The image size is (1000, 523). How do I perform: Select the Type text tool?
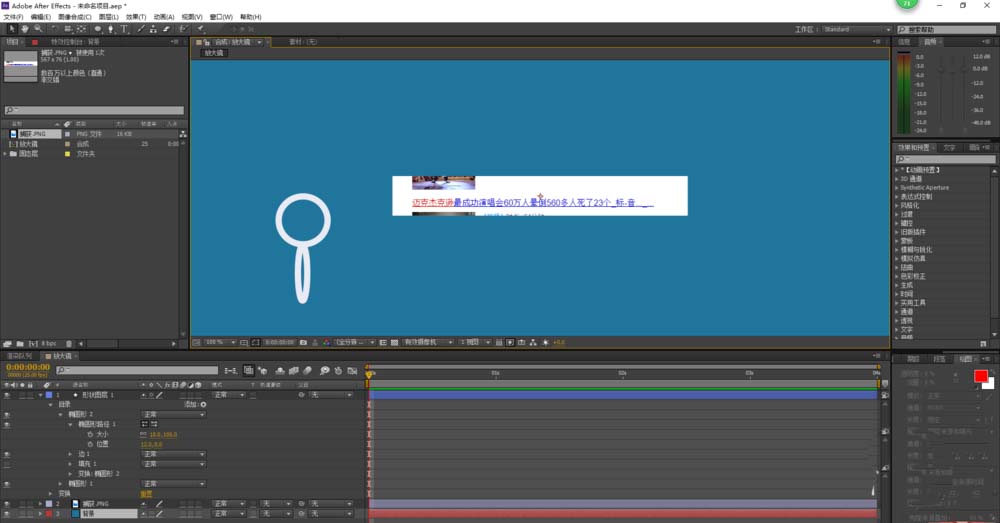pos(124,29)
